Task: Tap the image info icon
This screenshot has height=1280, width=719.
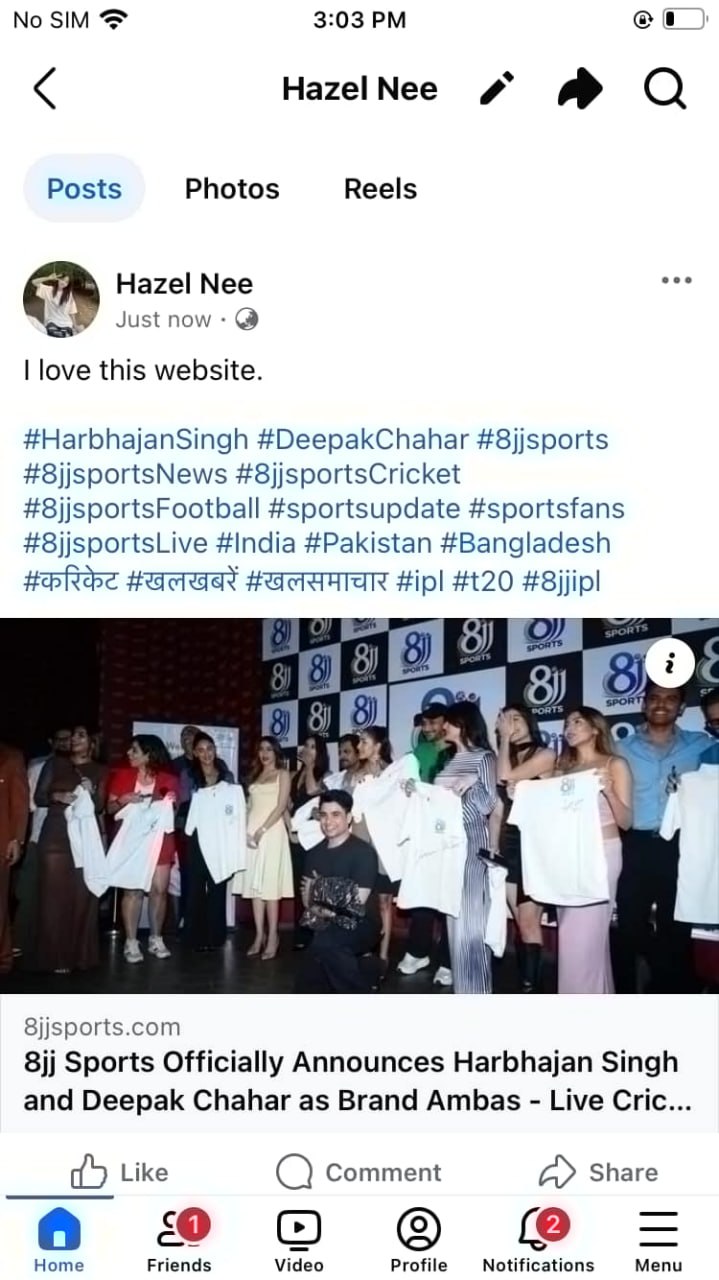Action: [x=672, y=662]
